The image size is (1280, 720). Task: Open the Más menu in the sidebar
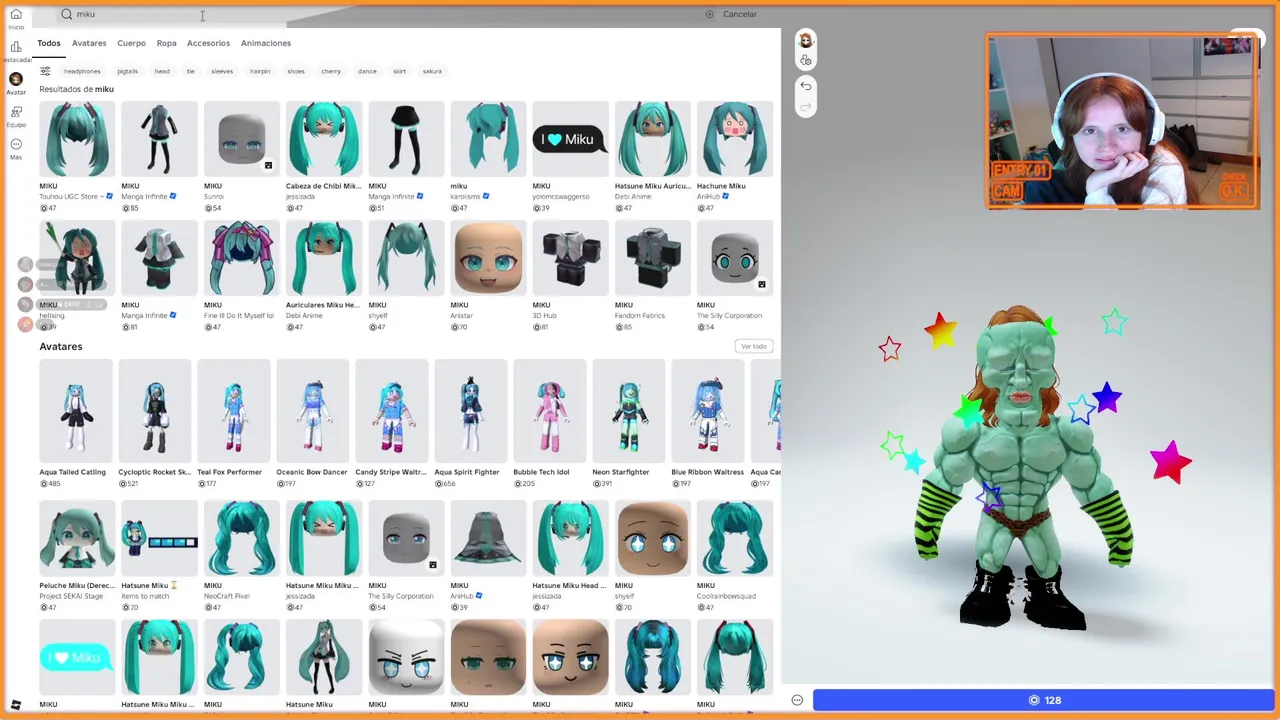click(x=16, y=149)
